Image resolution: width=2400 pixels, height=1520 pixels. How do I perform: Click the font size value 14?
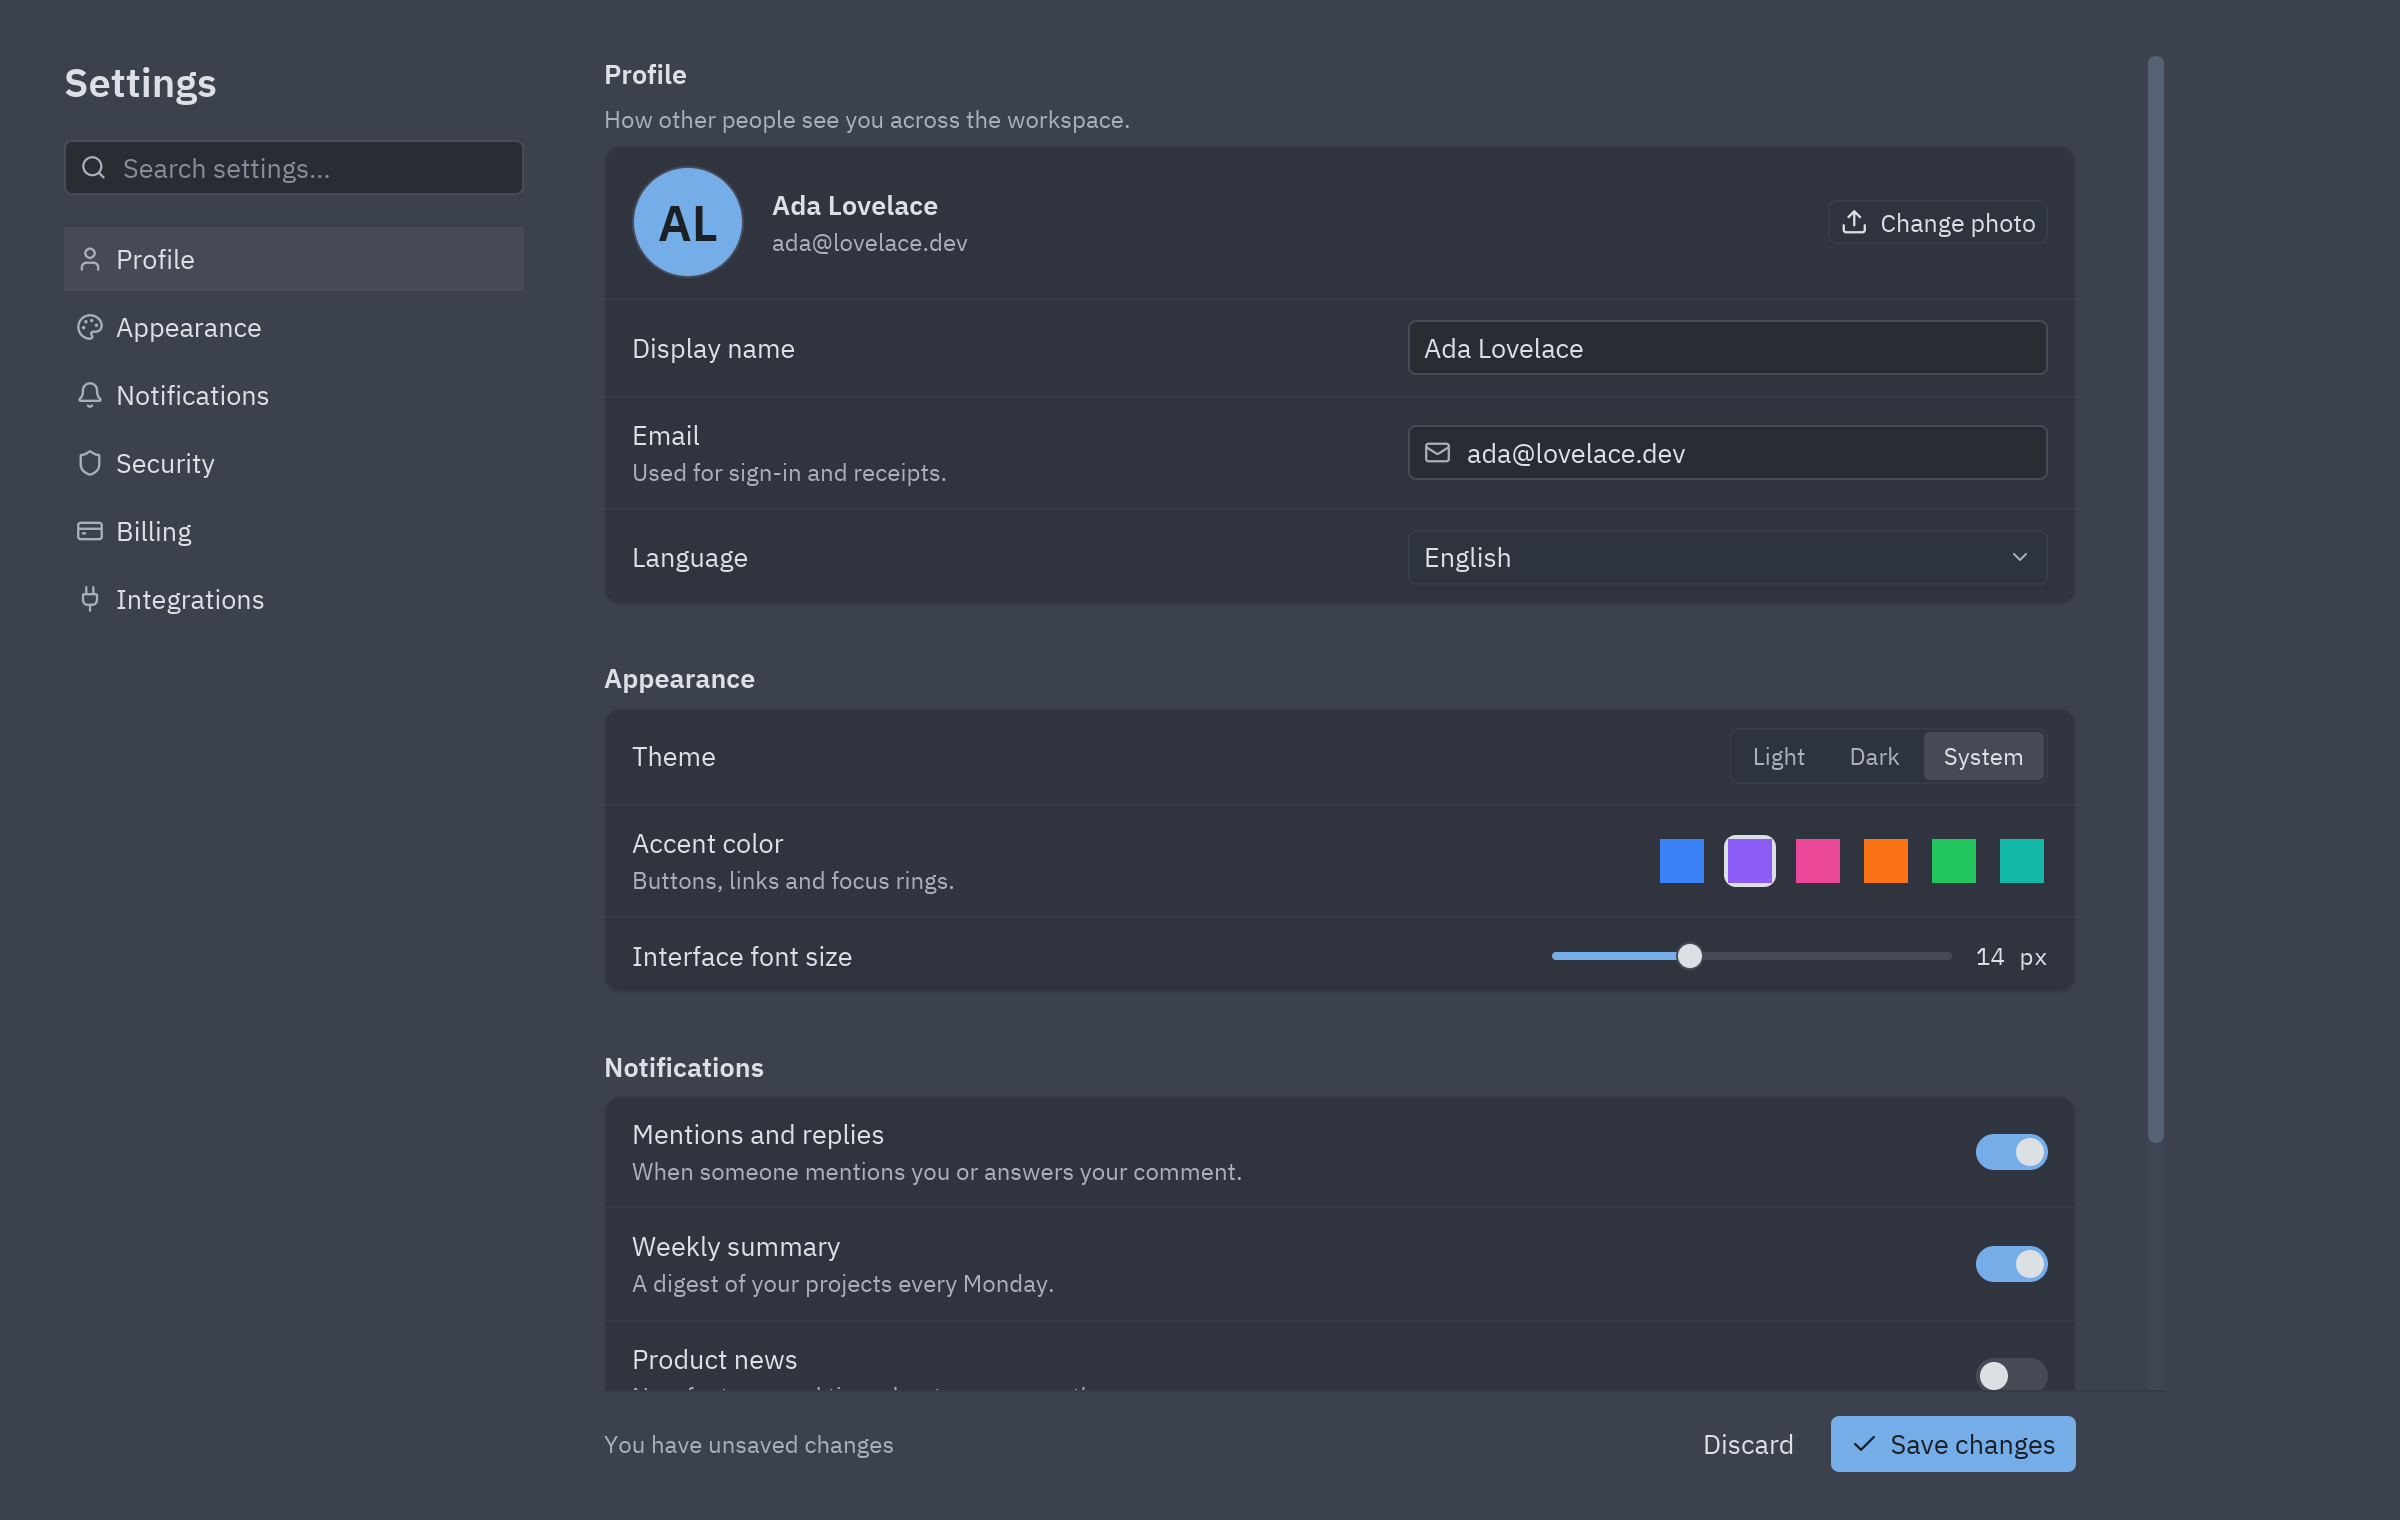pos(1990,957)
